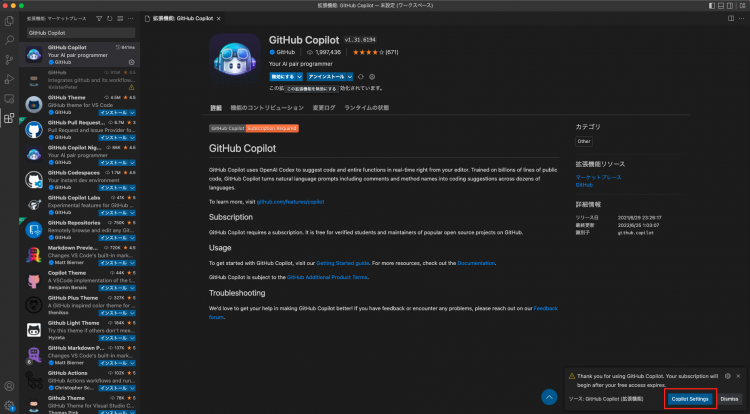
Task: Select the GitHub Copilot Labs list entry
Action: 79,205
